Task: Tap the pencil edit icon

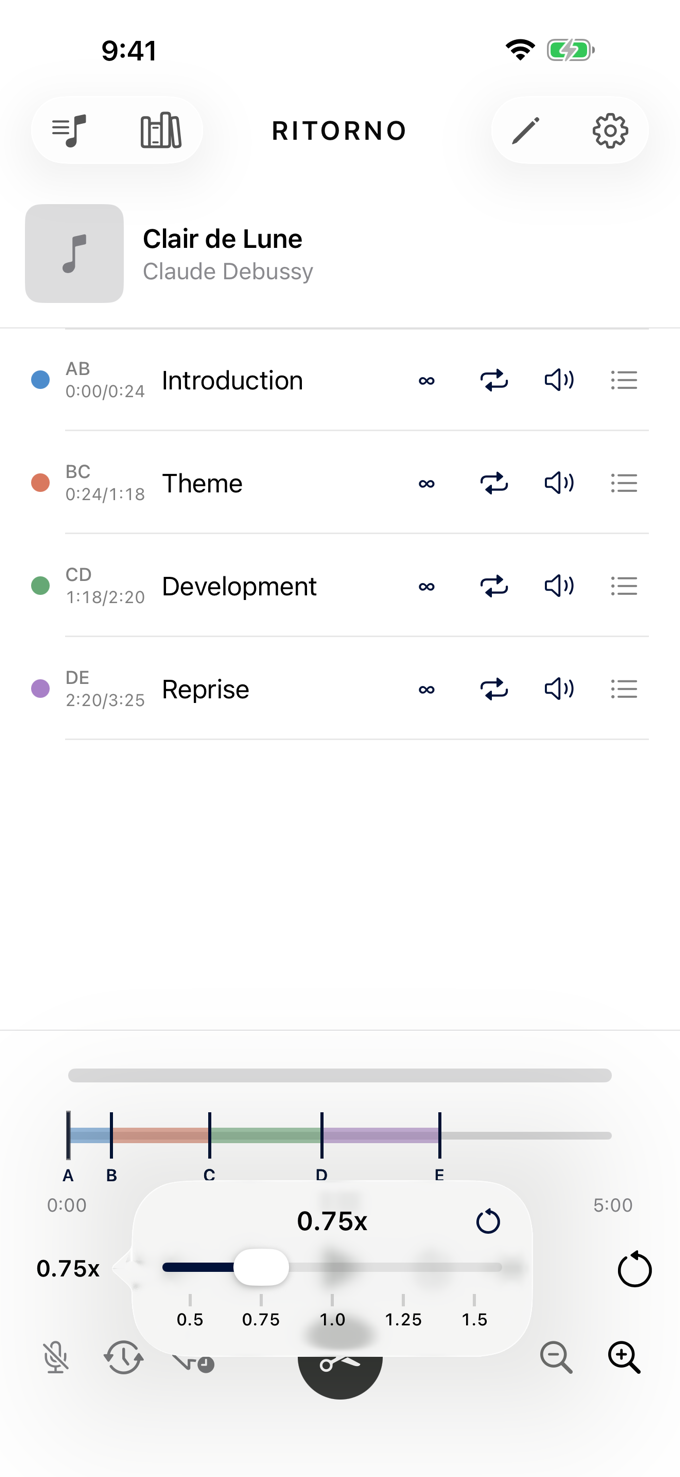Action: point(526,130)
